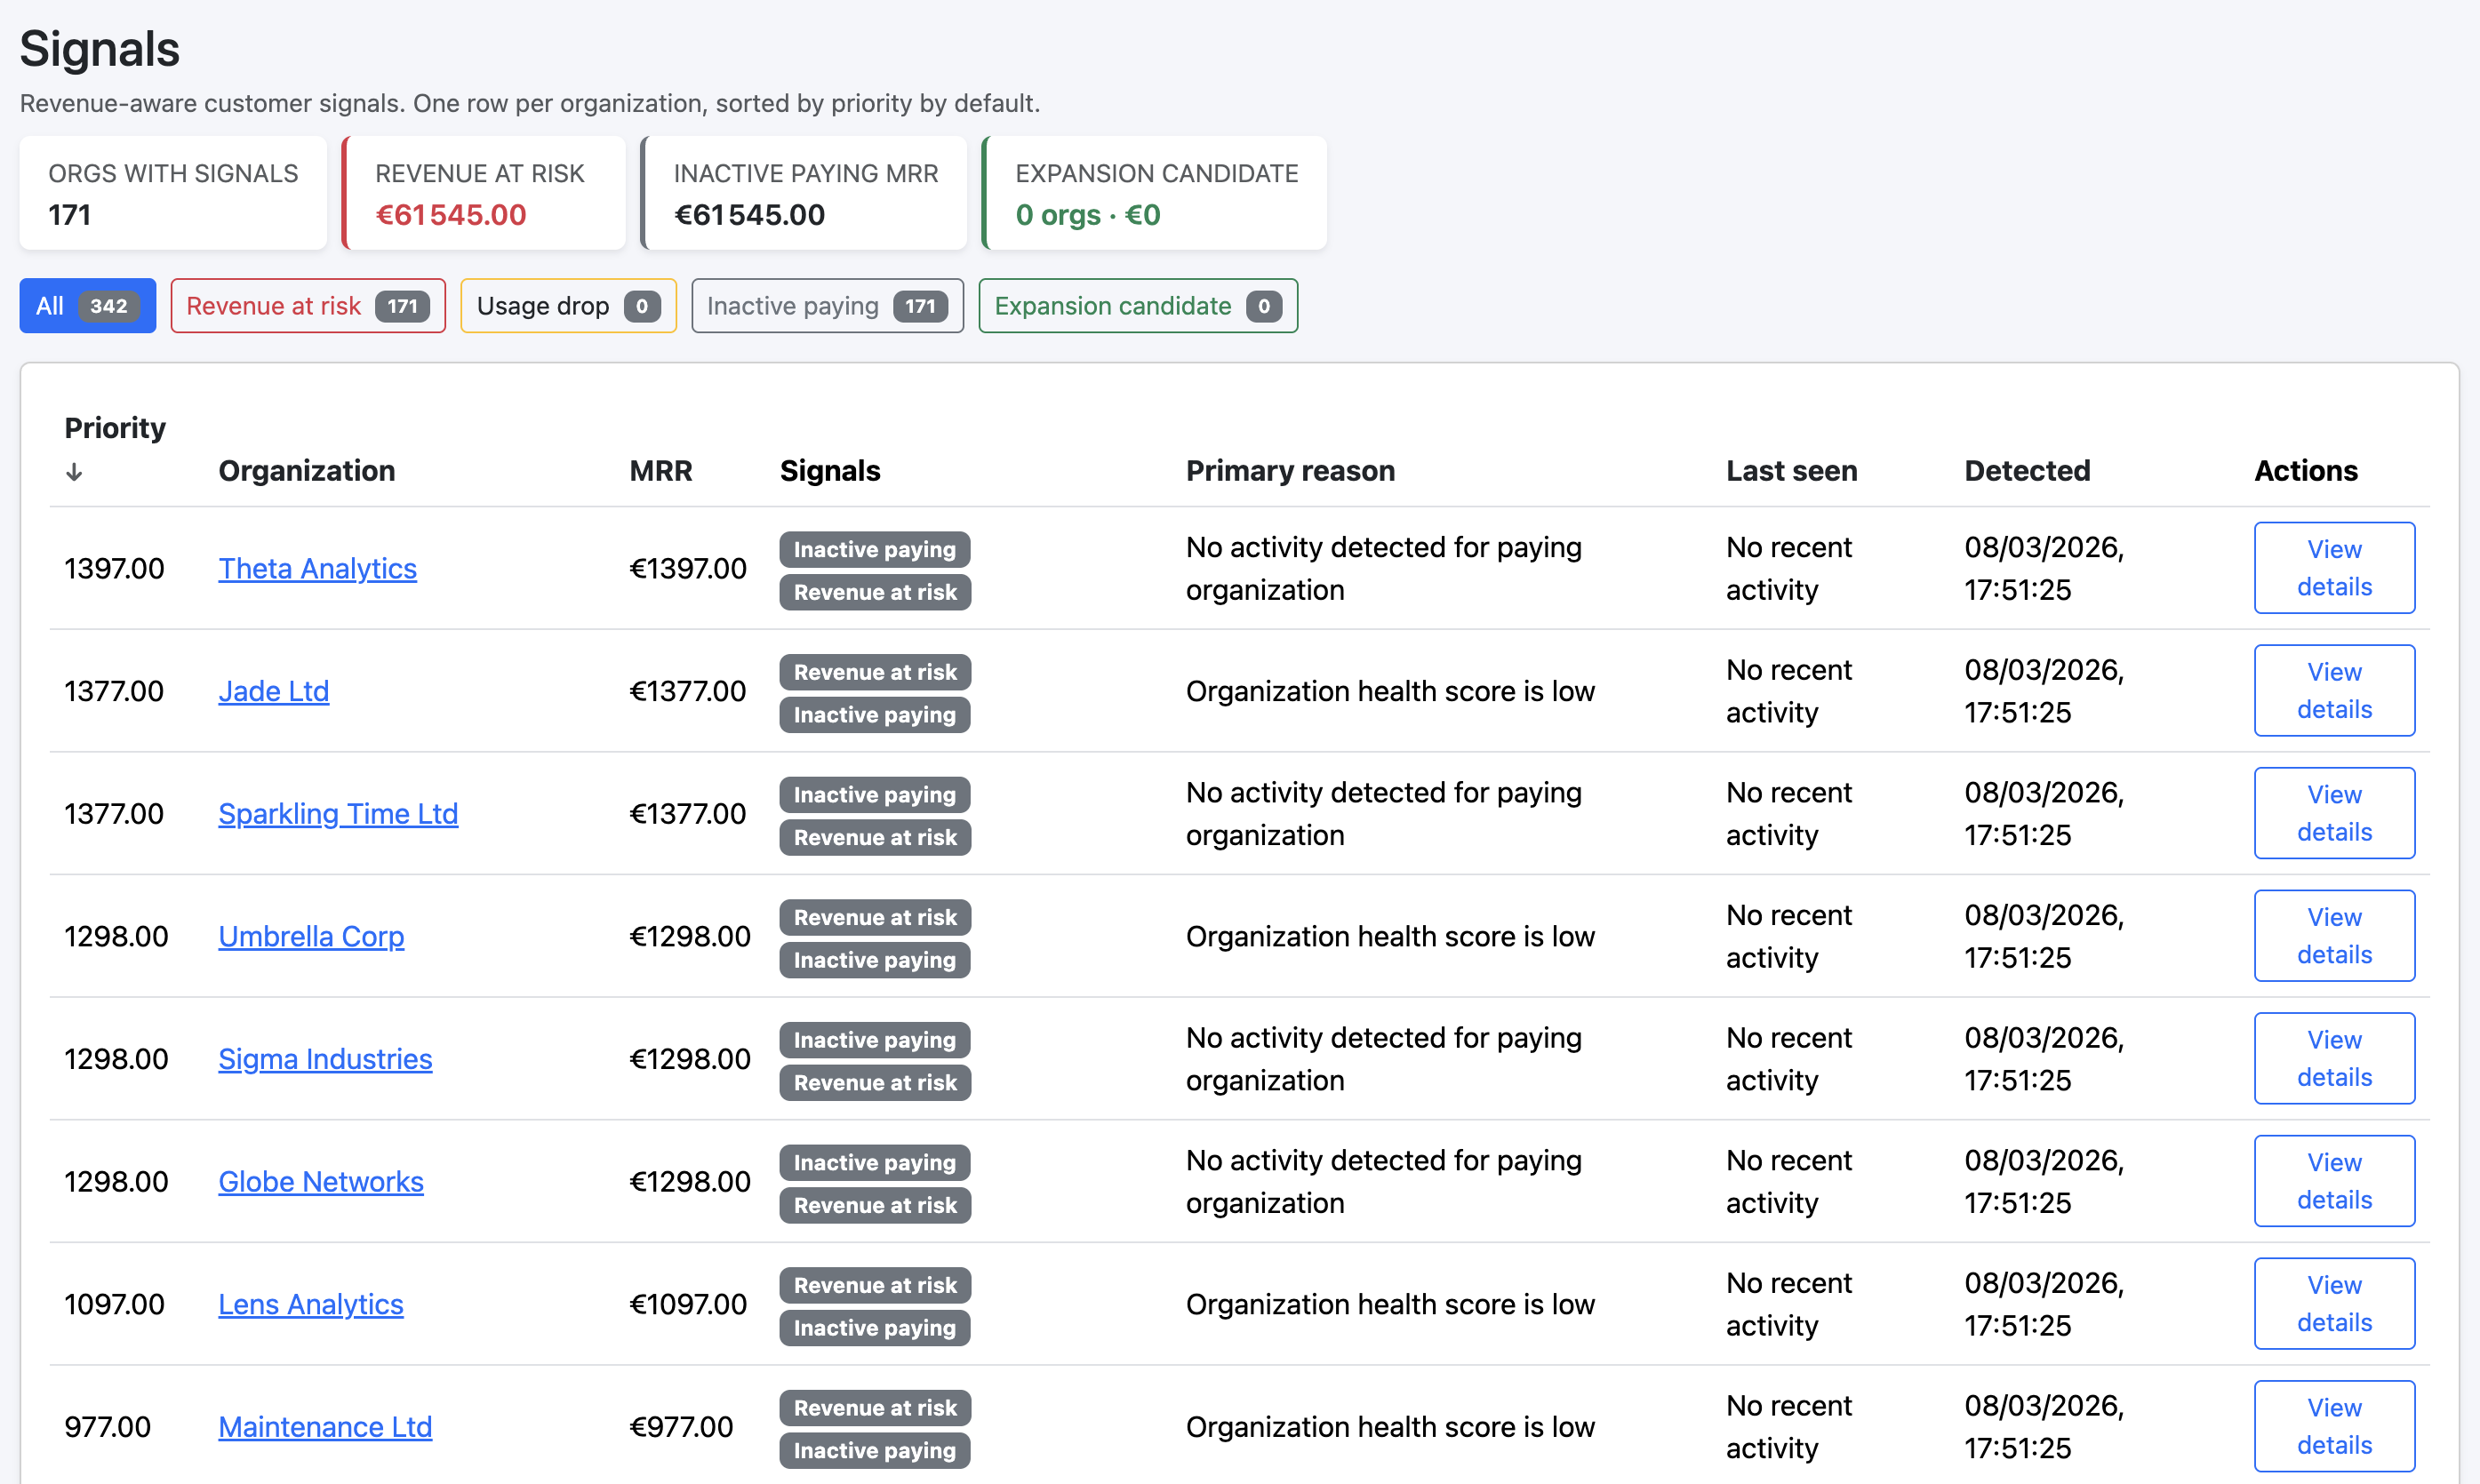View details for Lens Analytics
Image resolution: width=2480 pixels, height=1484 pixels.
click(2334, 1303)
